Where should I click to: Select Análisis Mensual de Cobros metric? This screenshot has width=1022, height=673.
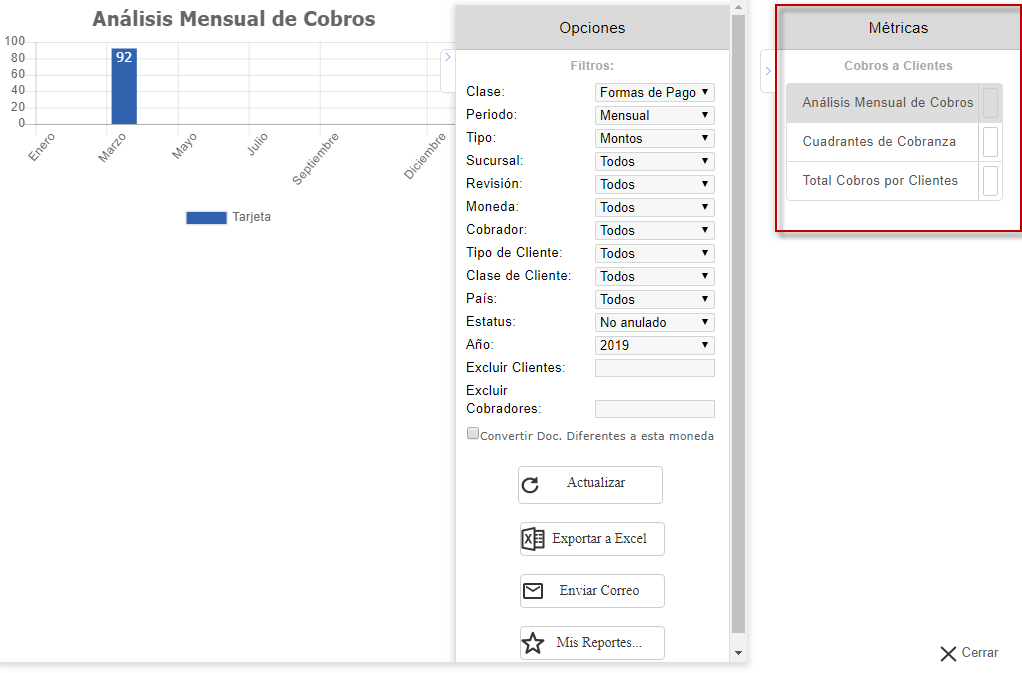point(887,103)
